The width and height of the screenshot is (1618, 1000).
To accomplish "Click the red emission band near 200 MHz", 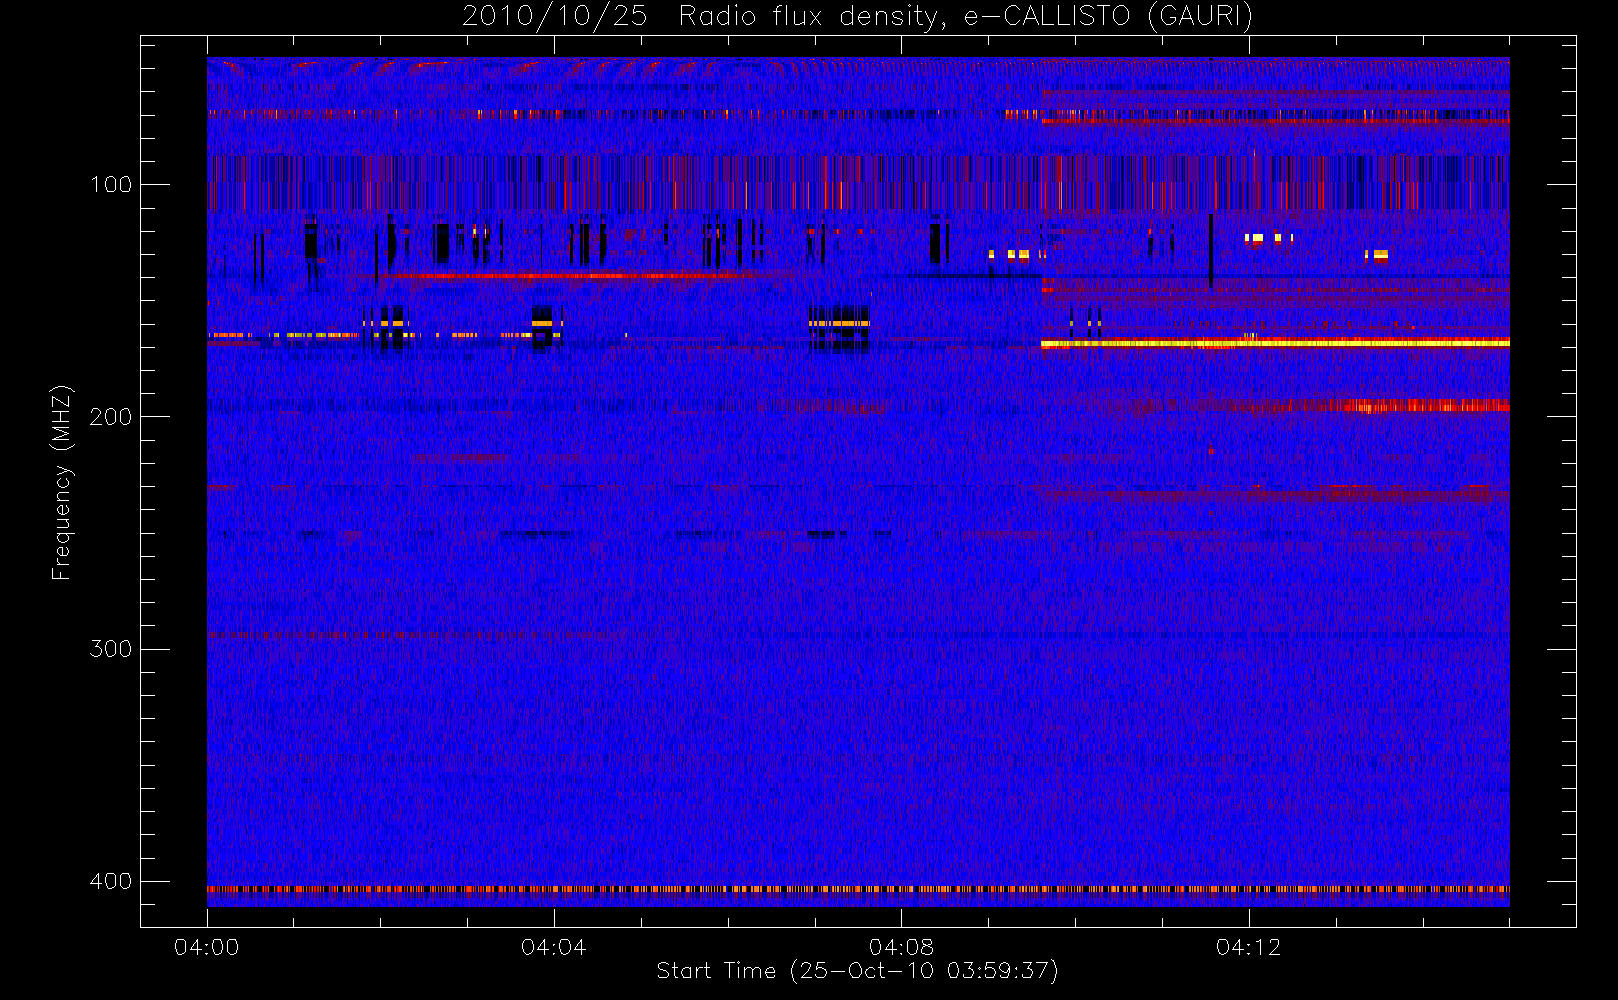I will 1420,405.
